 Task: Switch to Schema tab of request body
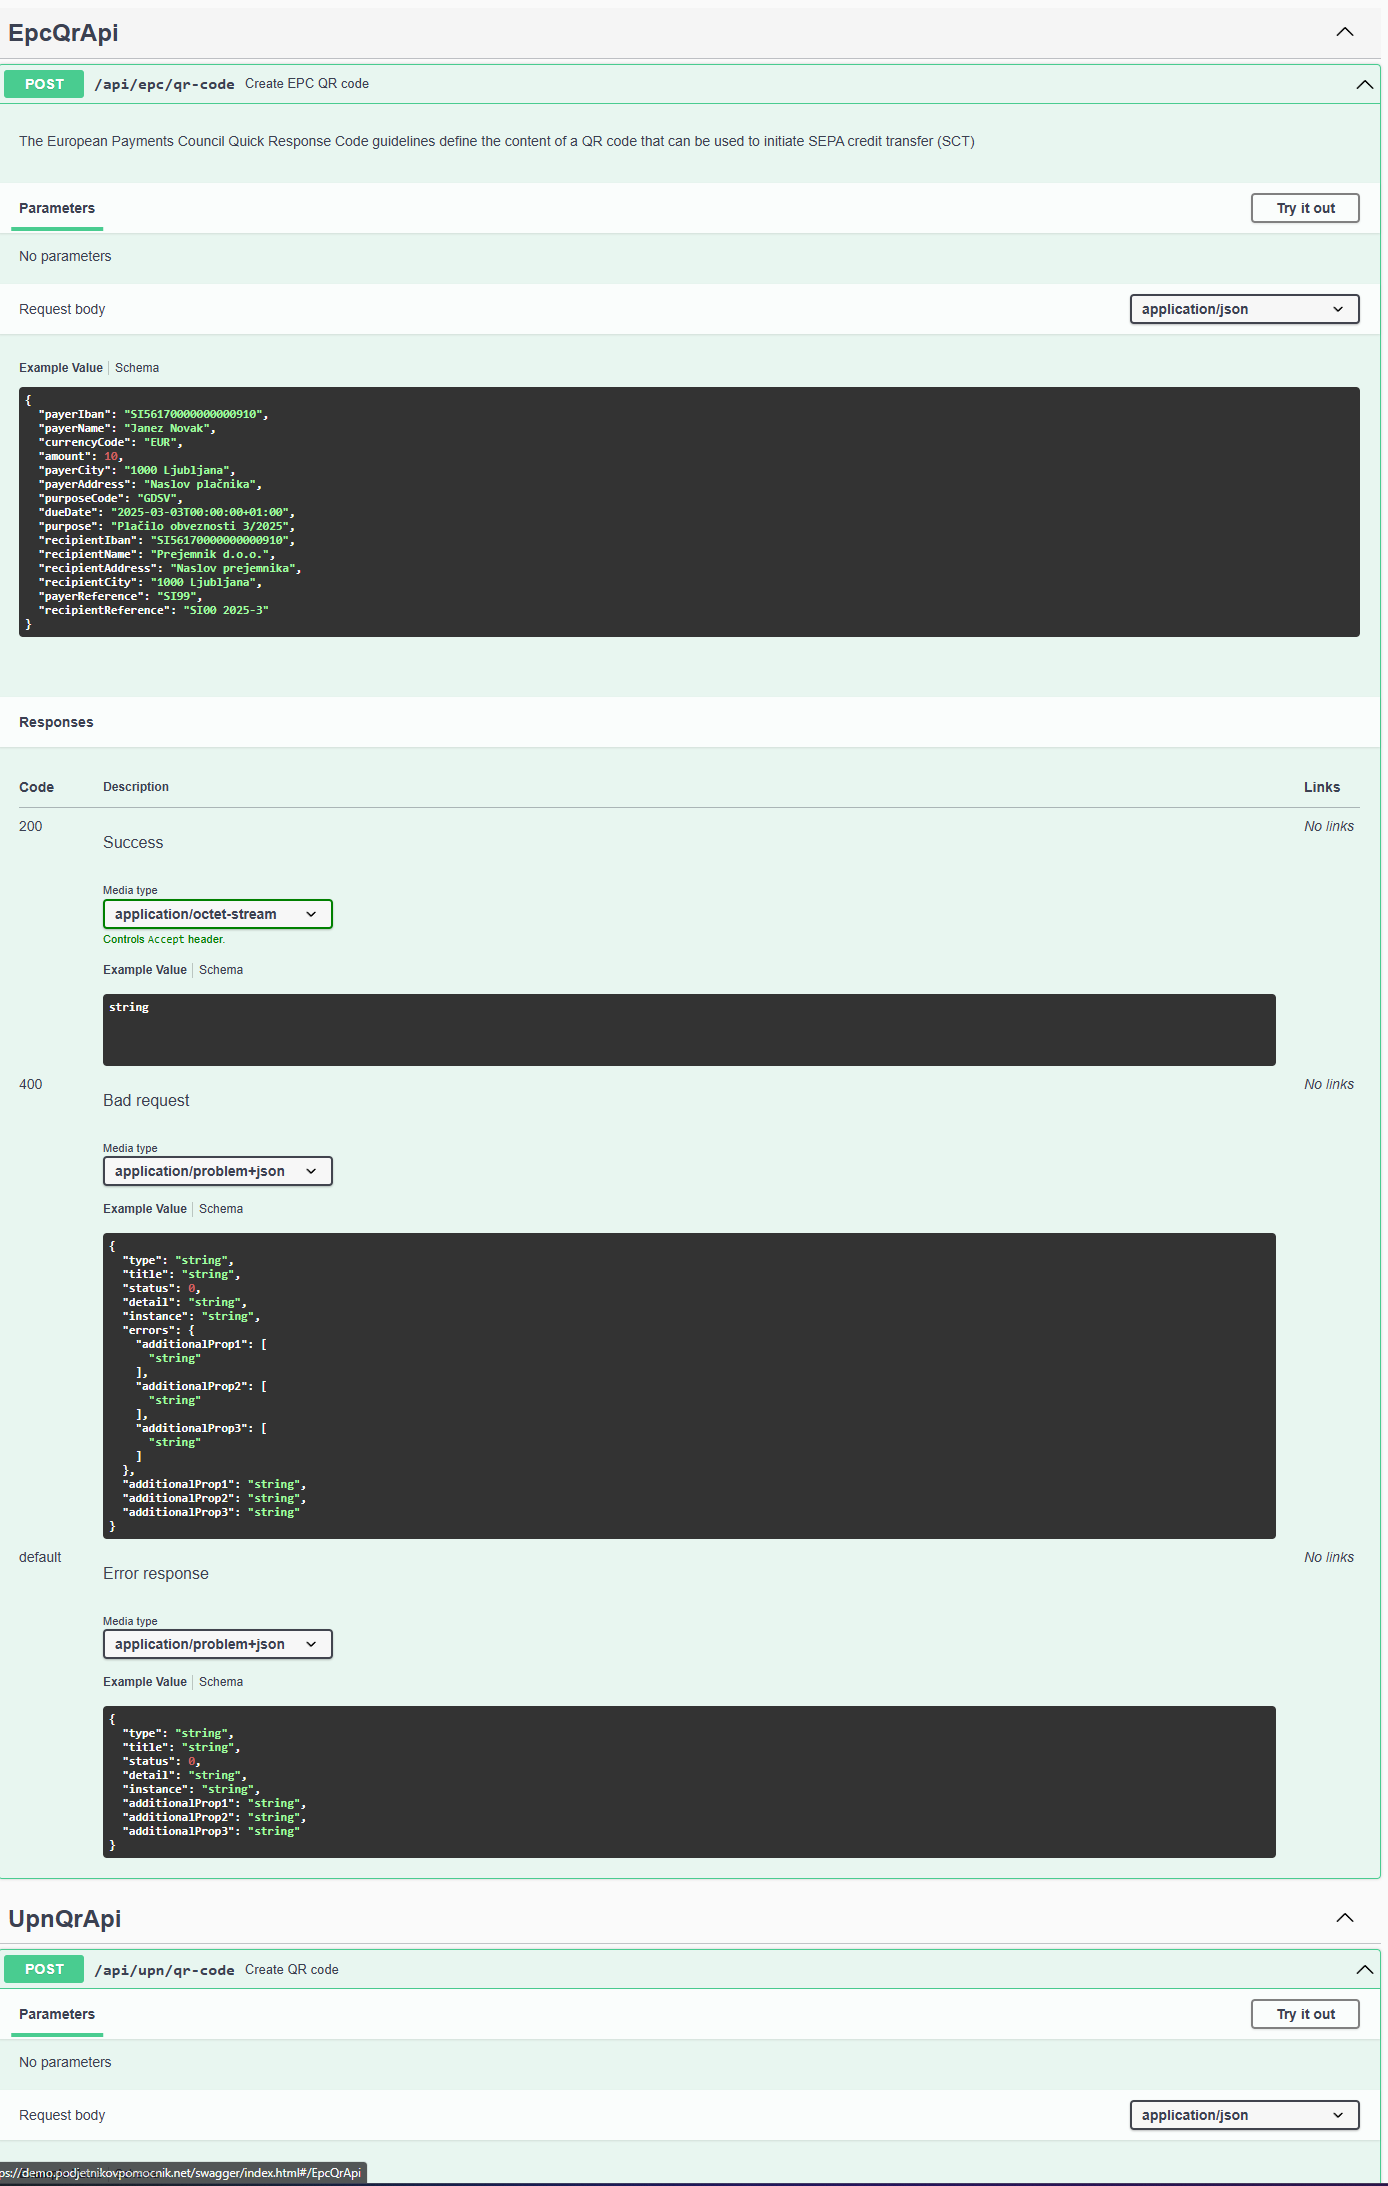tap(137, 368)
